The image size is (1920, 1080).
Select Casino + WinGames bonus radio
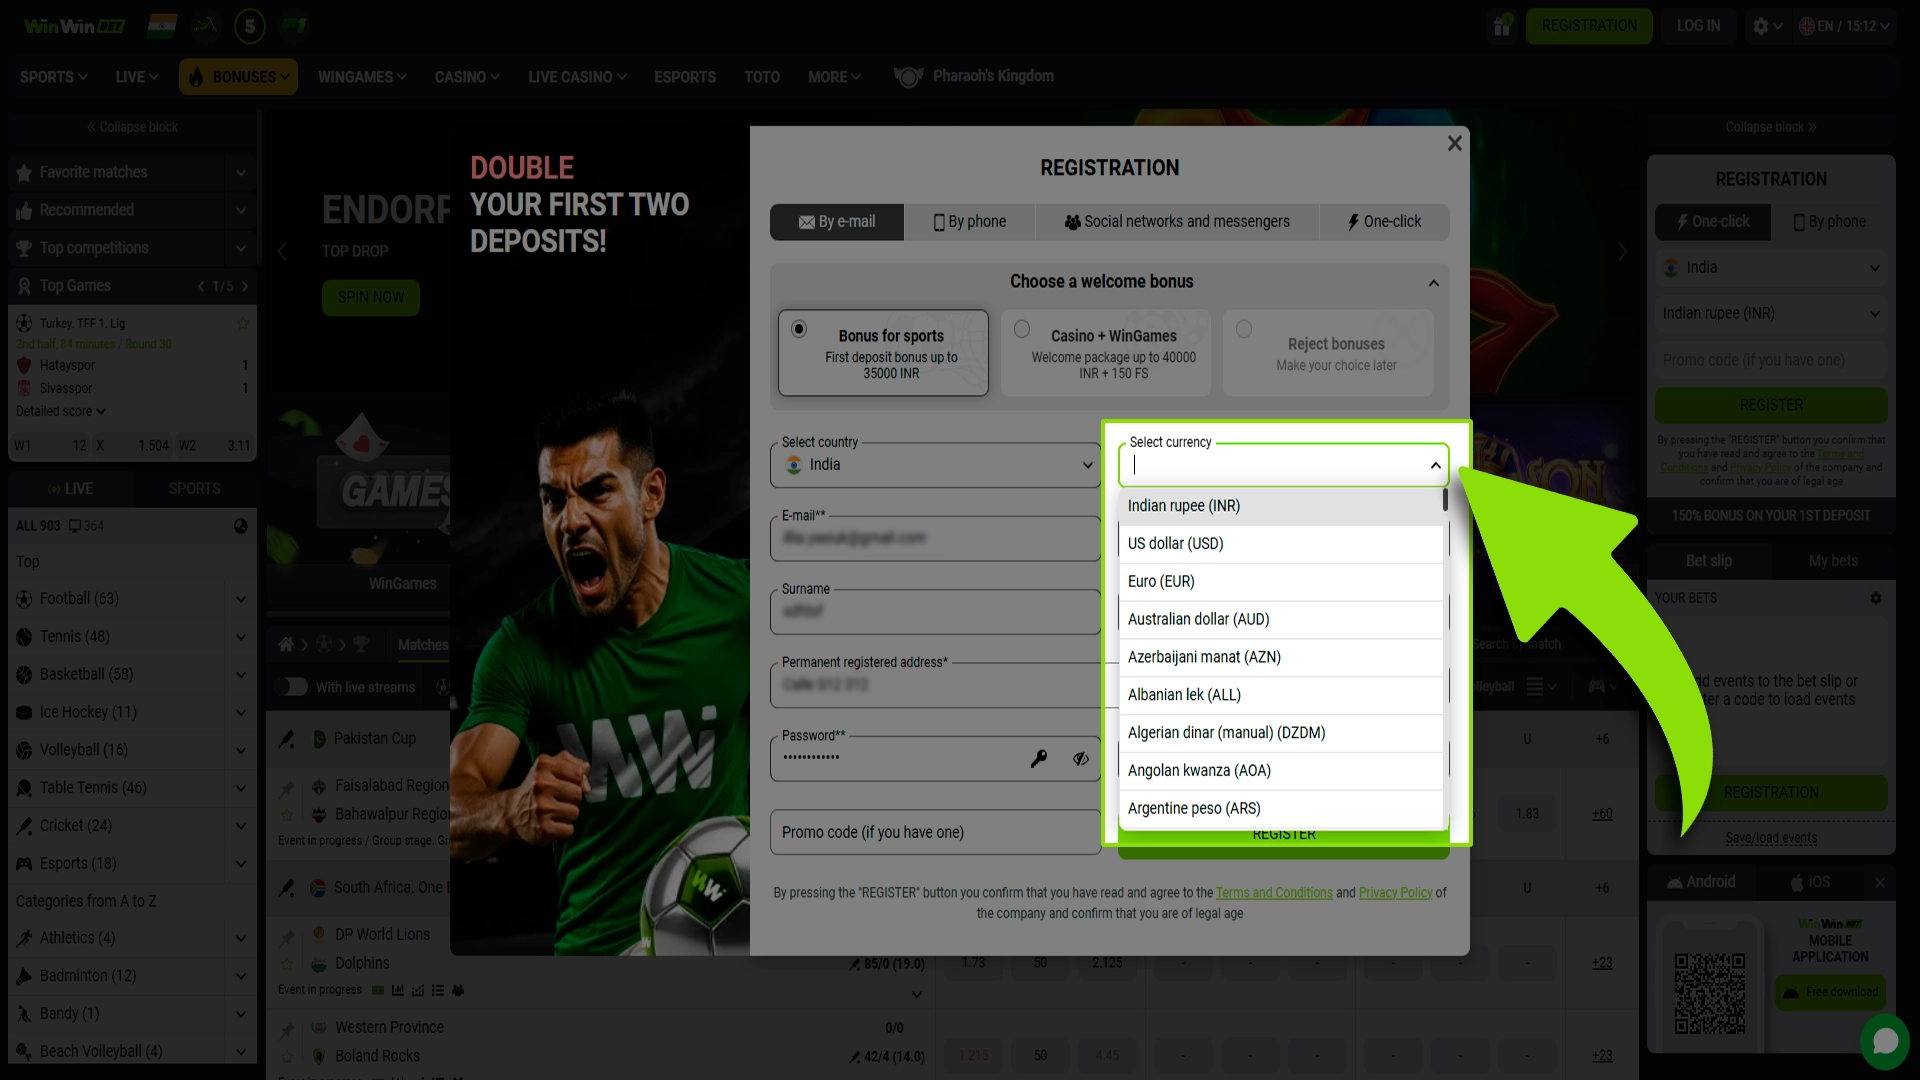(1022, 329)
